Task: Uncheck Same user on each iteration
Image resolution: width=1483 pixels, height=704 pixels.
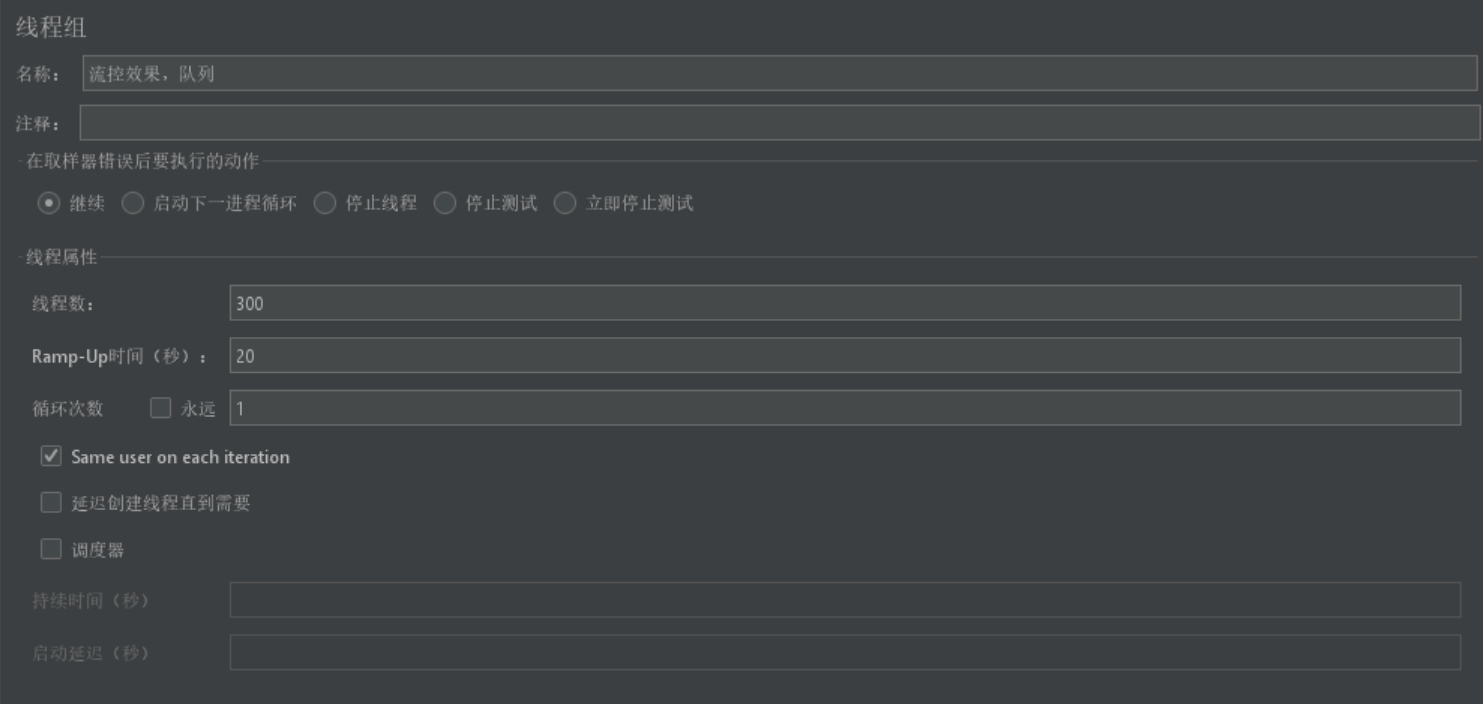Action: pyautogui.click(x=51, y=456)
